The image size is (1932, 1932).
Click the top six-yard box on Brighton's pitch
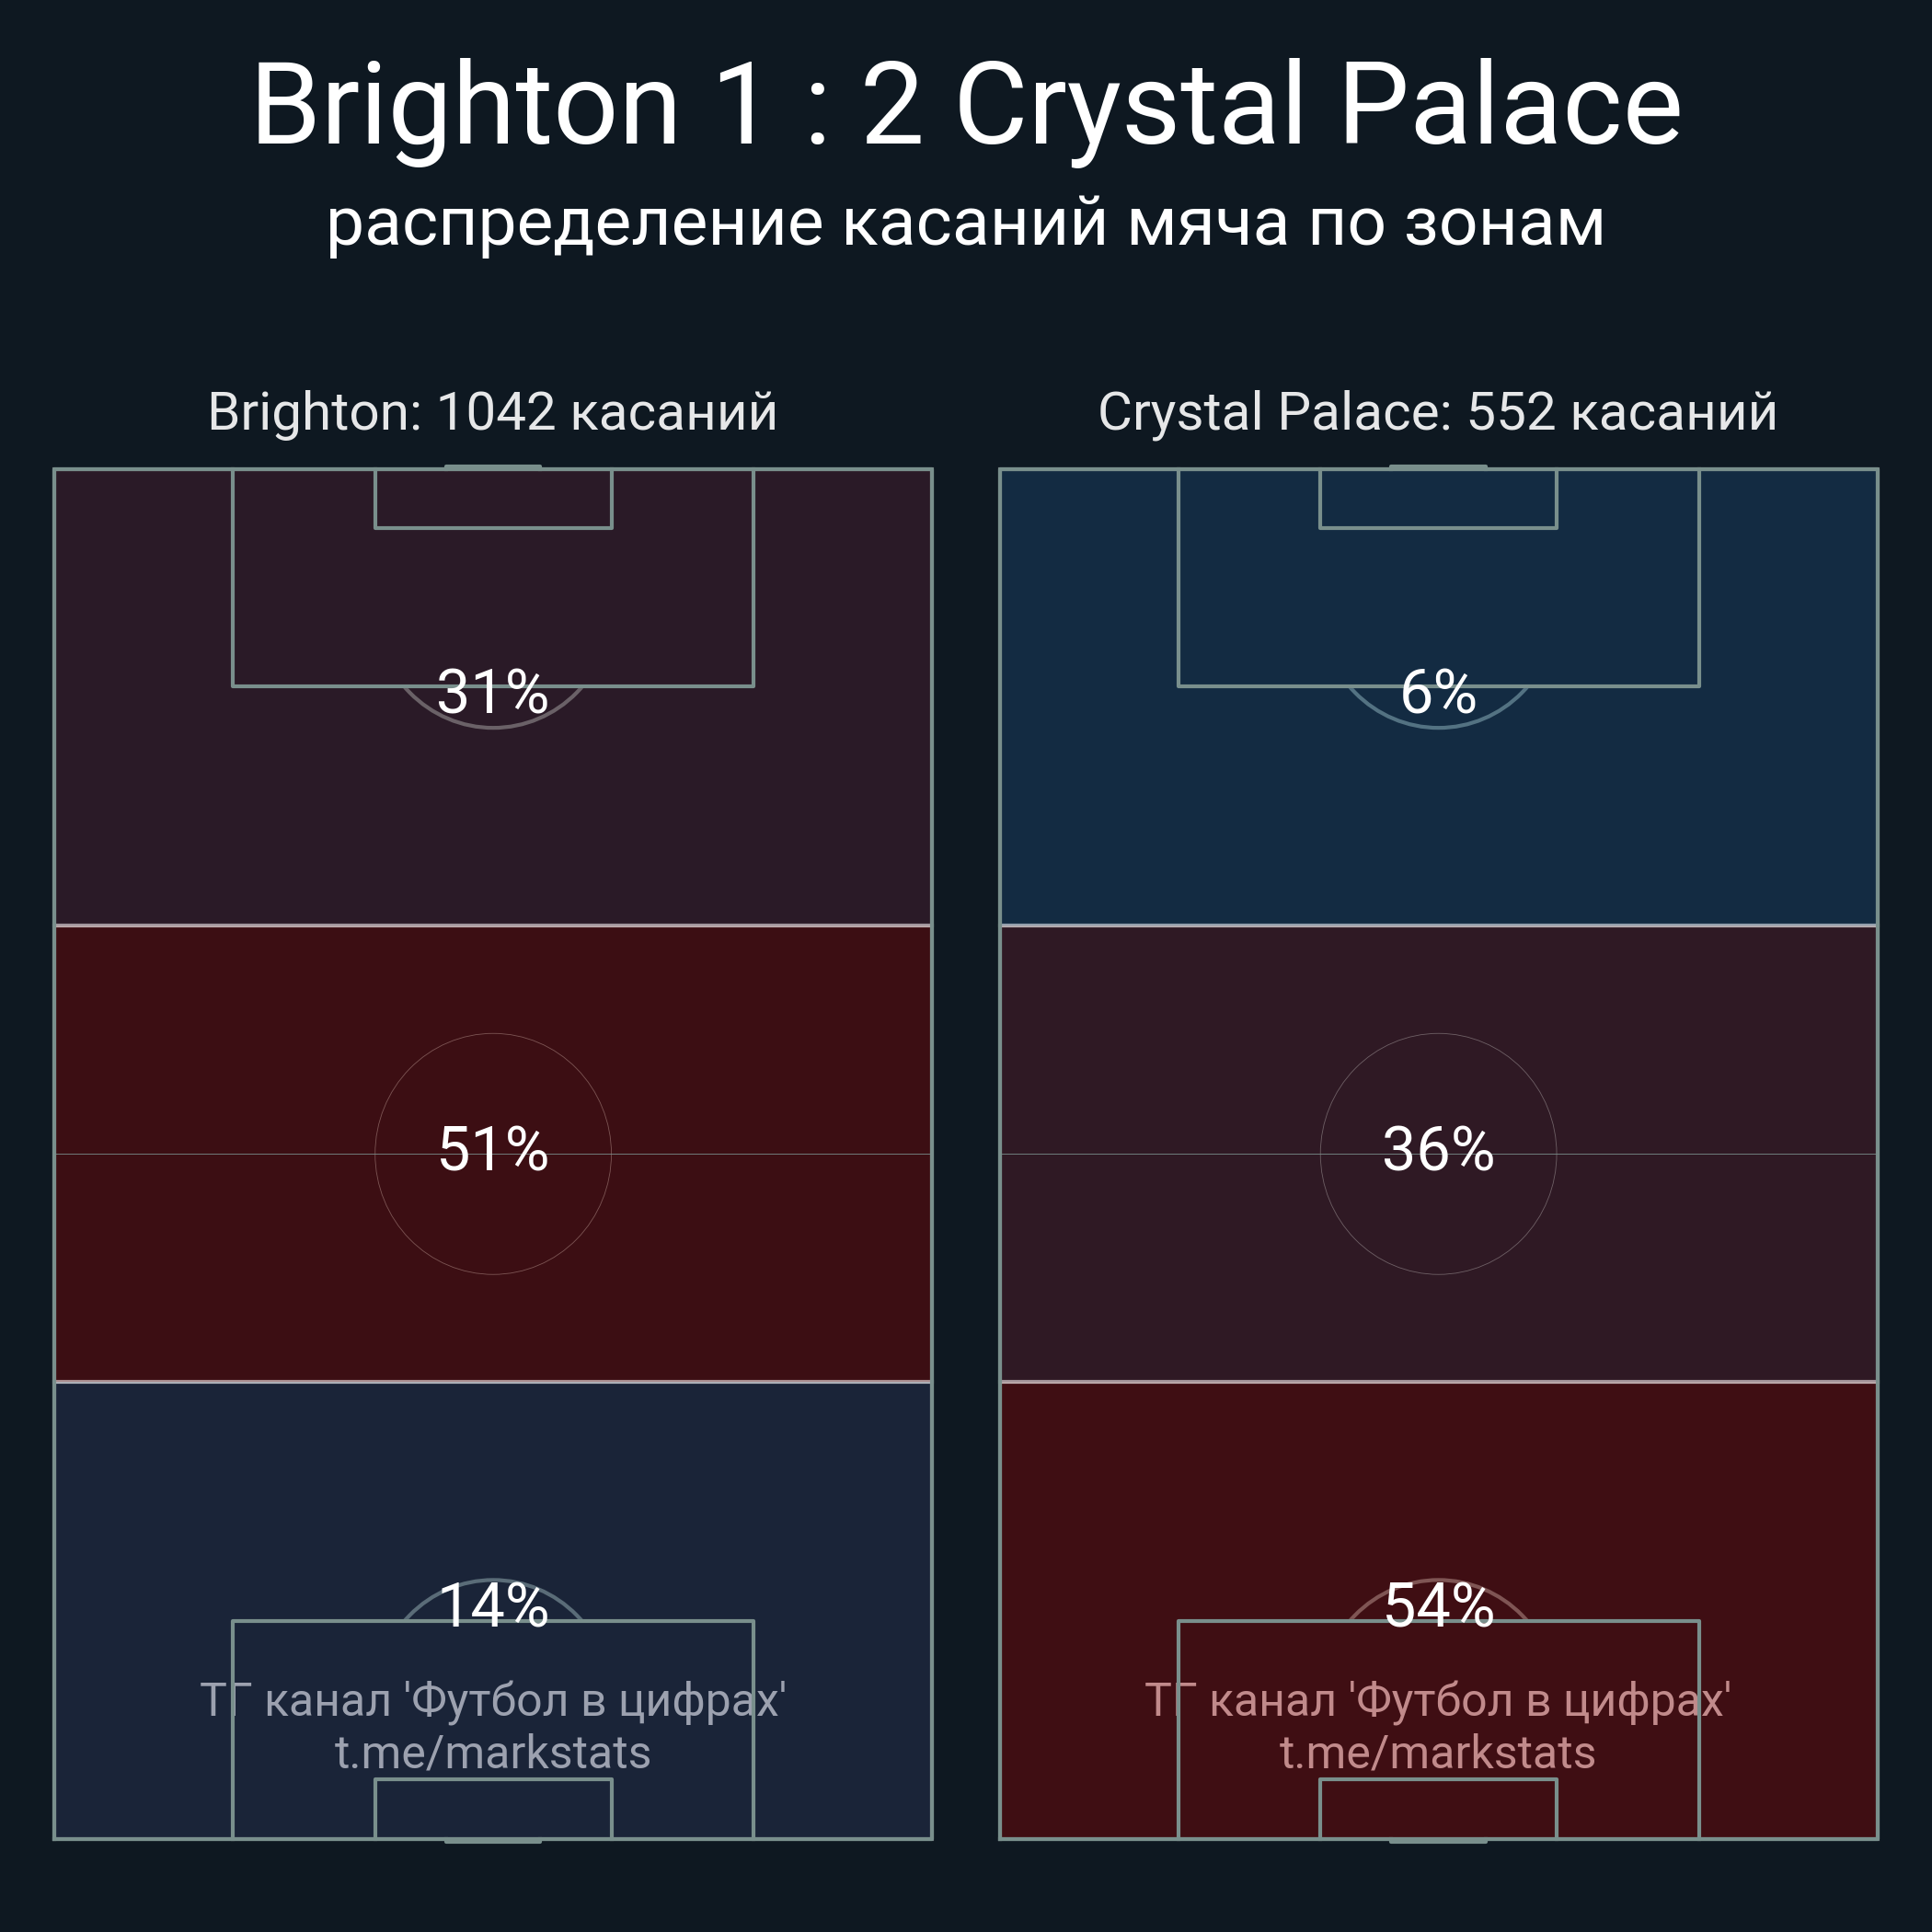click(x=493, y=499)
